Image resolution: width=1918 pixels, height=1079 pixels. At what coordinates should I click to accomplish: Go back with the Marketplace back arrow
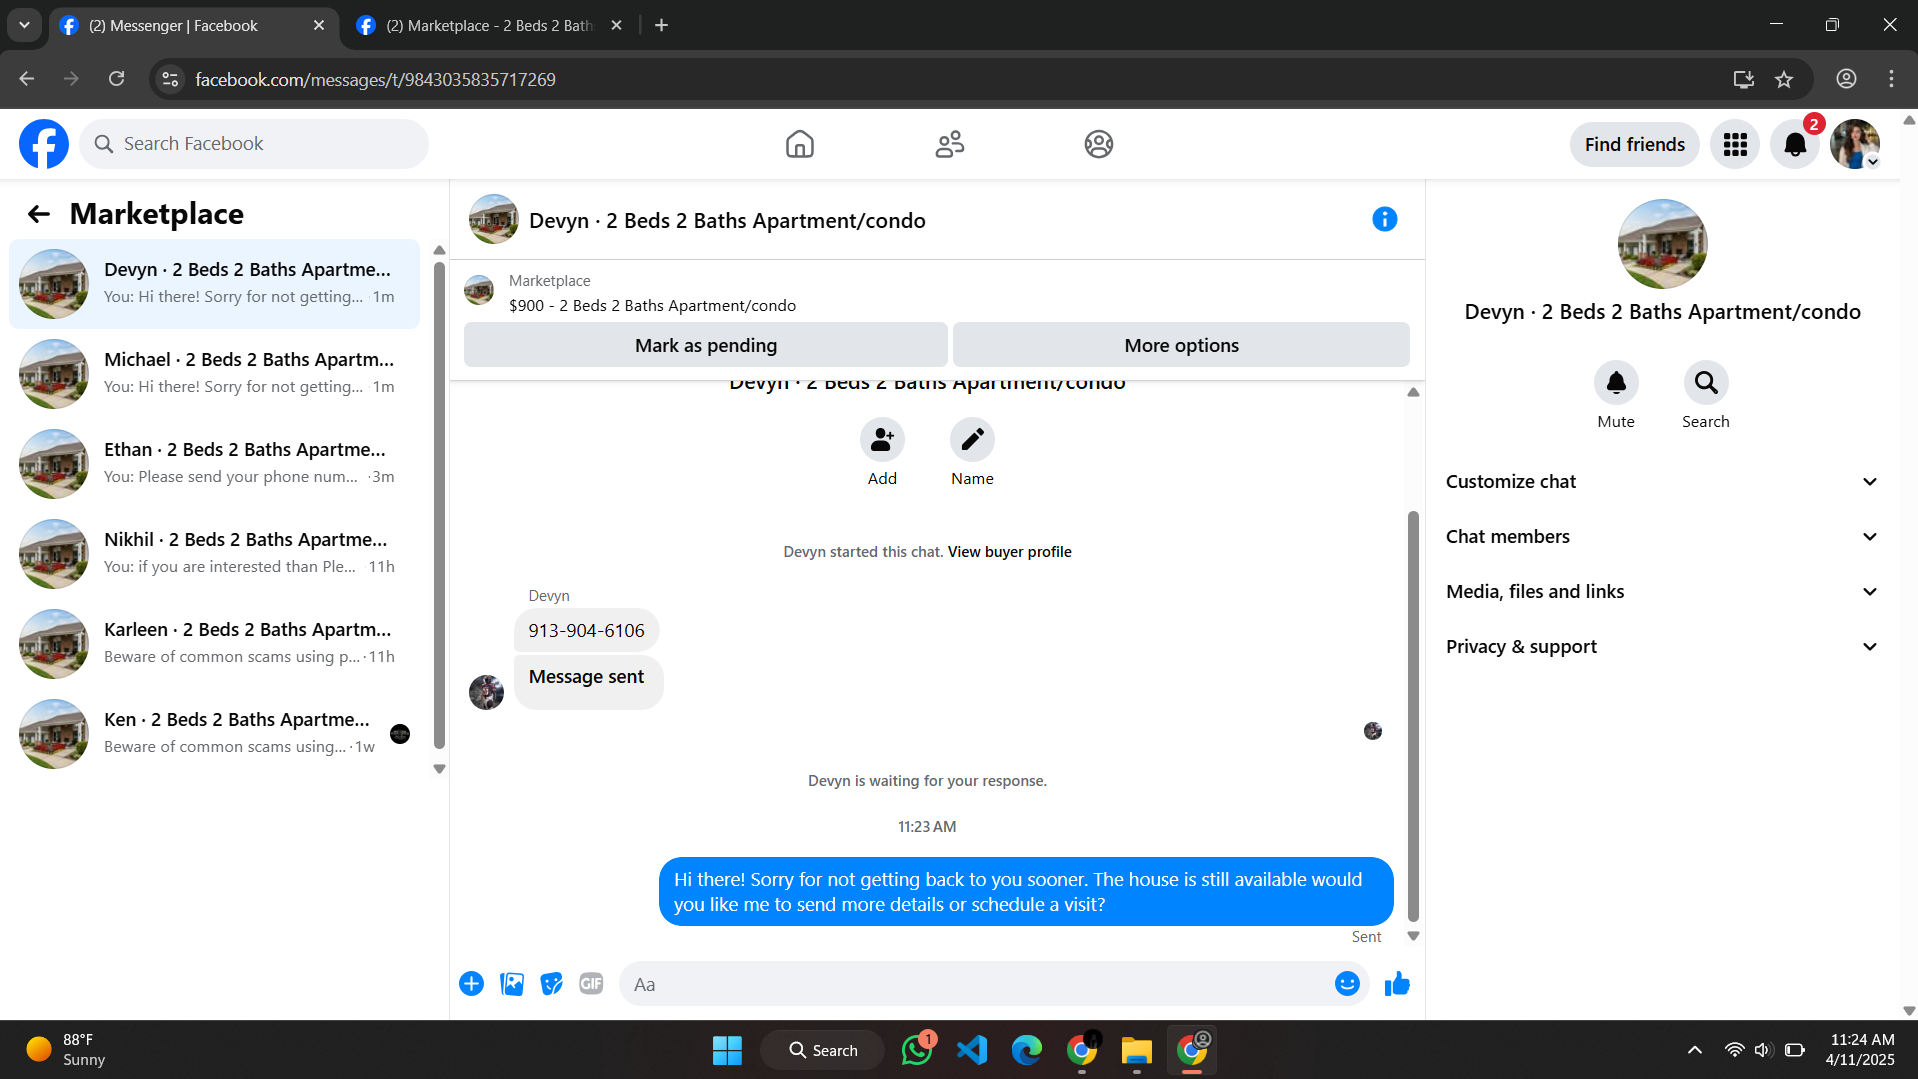(39, 214)
